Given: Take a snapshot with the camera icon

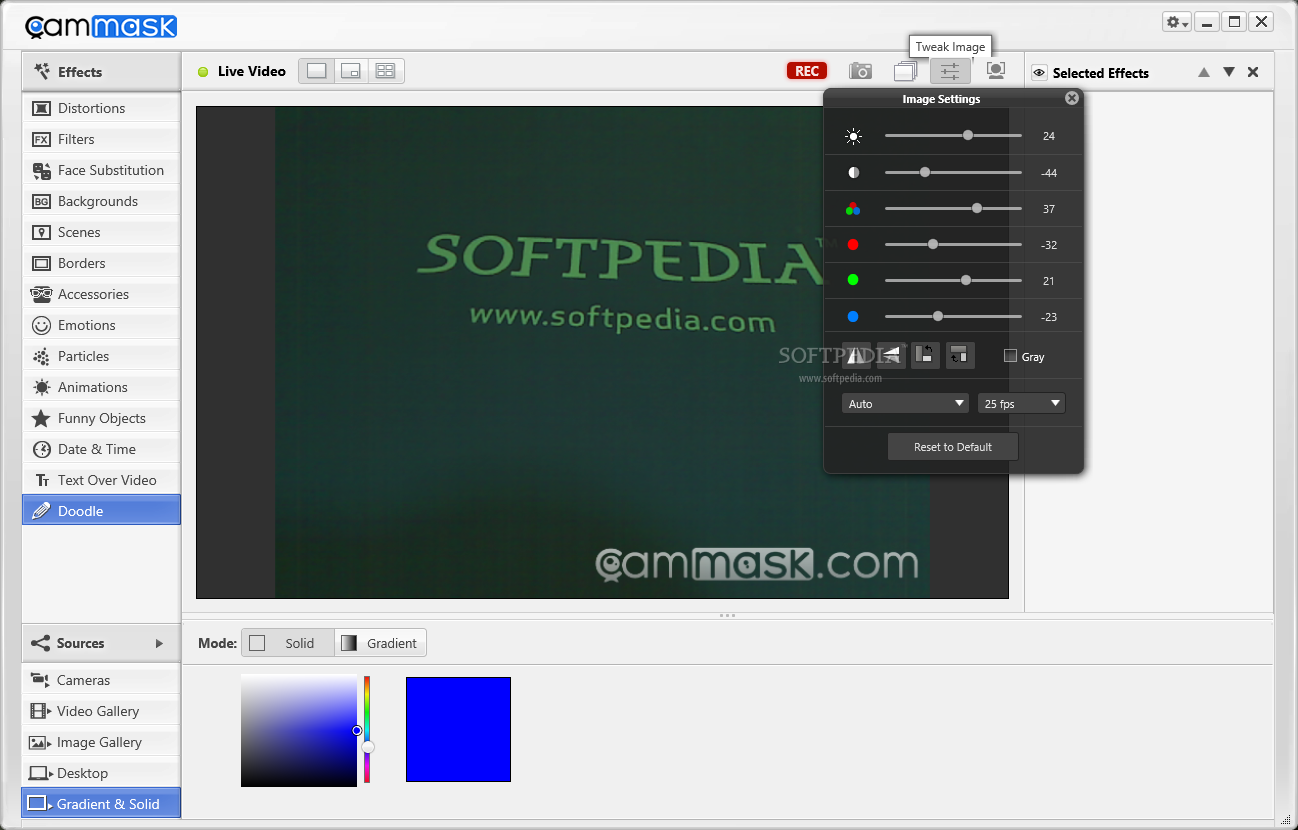Looking at the screenshot, I should [x=860, y=71].
